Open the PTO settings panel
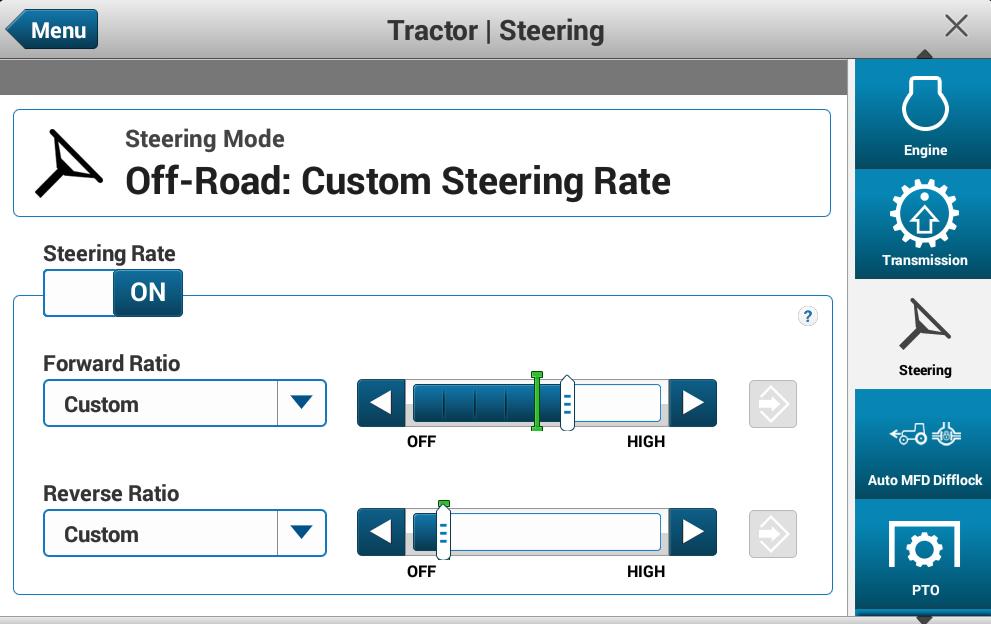The width and height of the screenshot is (991, 624). [924, 560]
